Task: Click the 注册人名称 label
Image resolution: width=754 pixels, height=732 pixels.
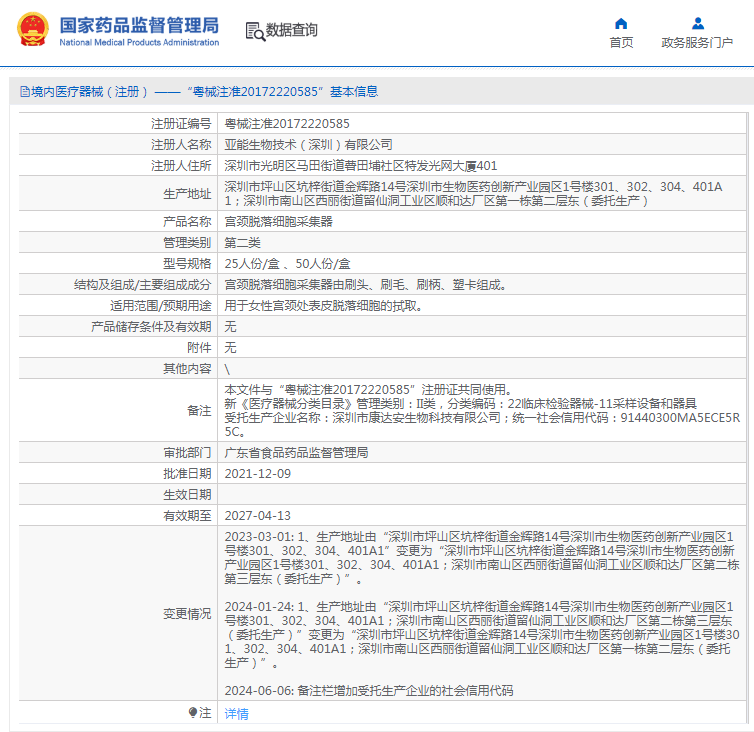Action: coord(181,145)
